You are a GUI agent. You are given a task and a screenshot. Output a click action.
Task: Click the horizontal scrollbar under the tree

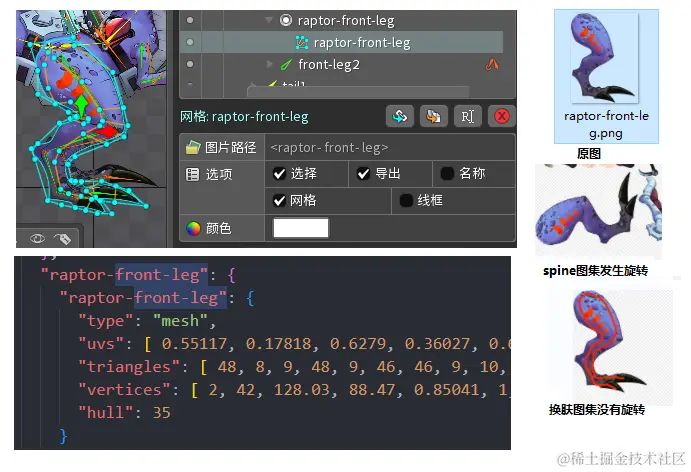(358, 91)
